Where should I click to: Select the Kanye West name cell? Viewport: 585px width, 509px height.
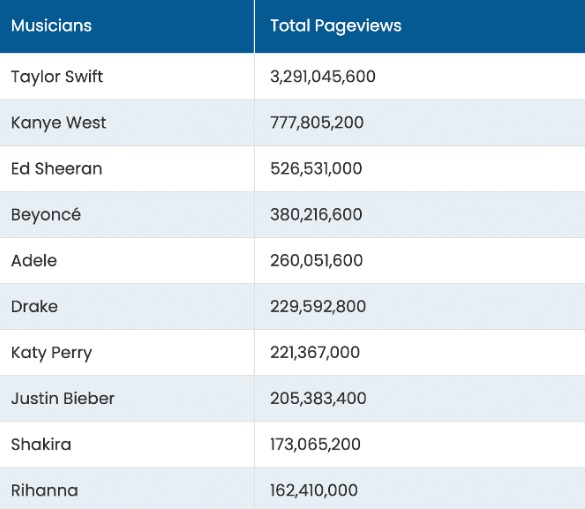pyautogui.click(x=127, y=122)
